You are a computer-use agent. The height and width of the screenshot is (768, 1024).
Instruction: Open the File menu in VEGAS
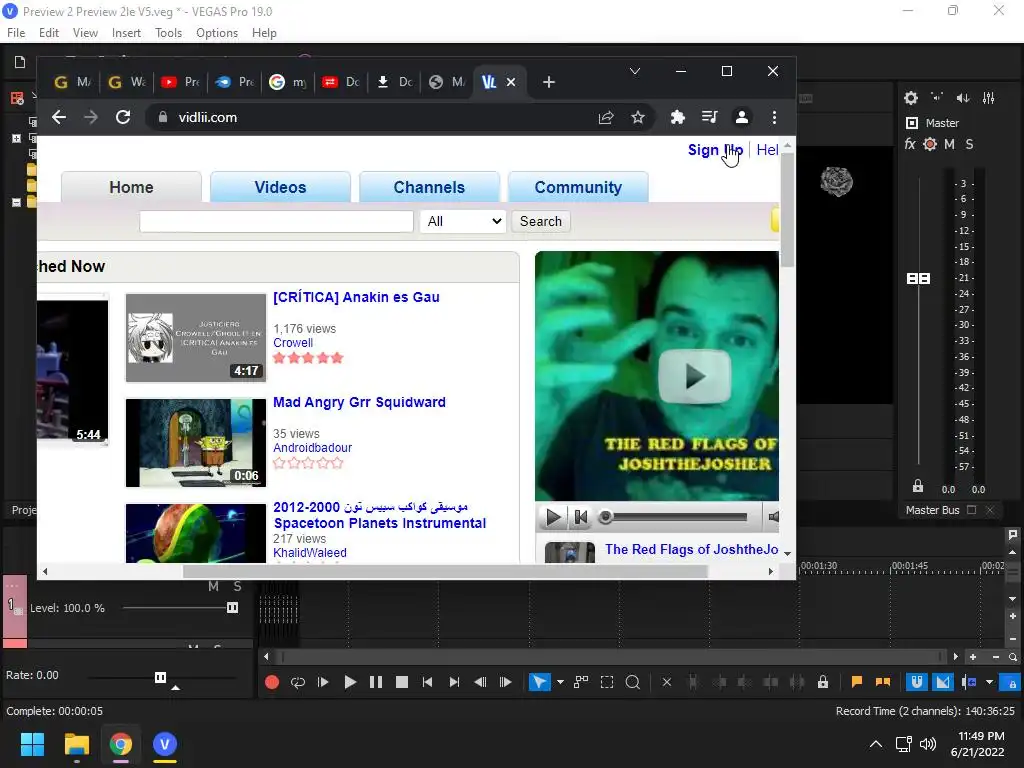point(16,33)
